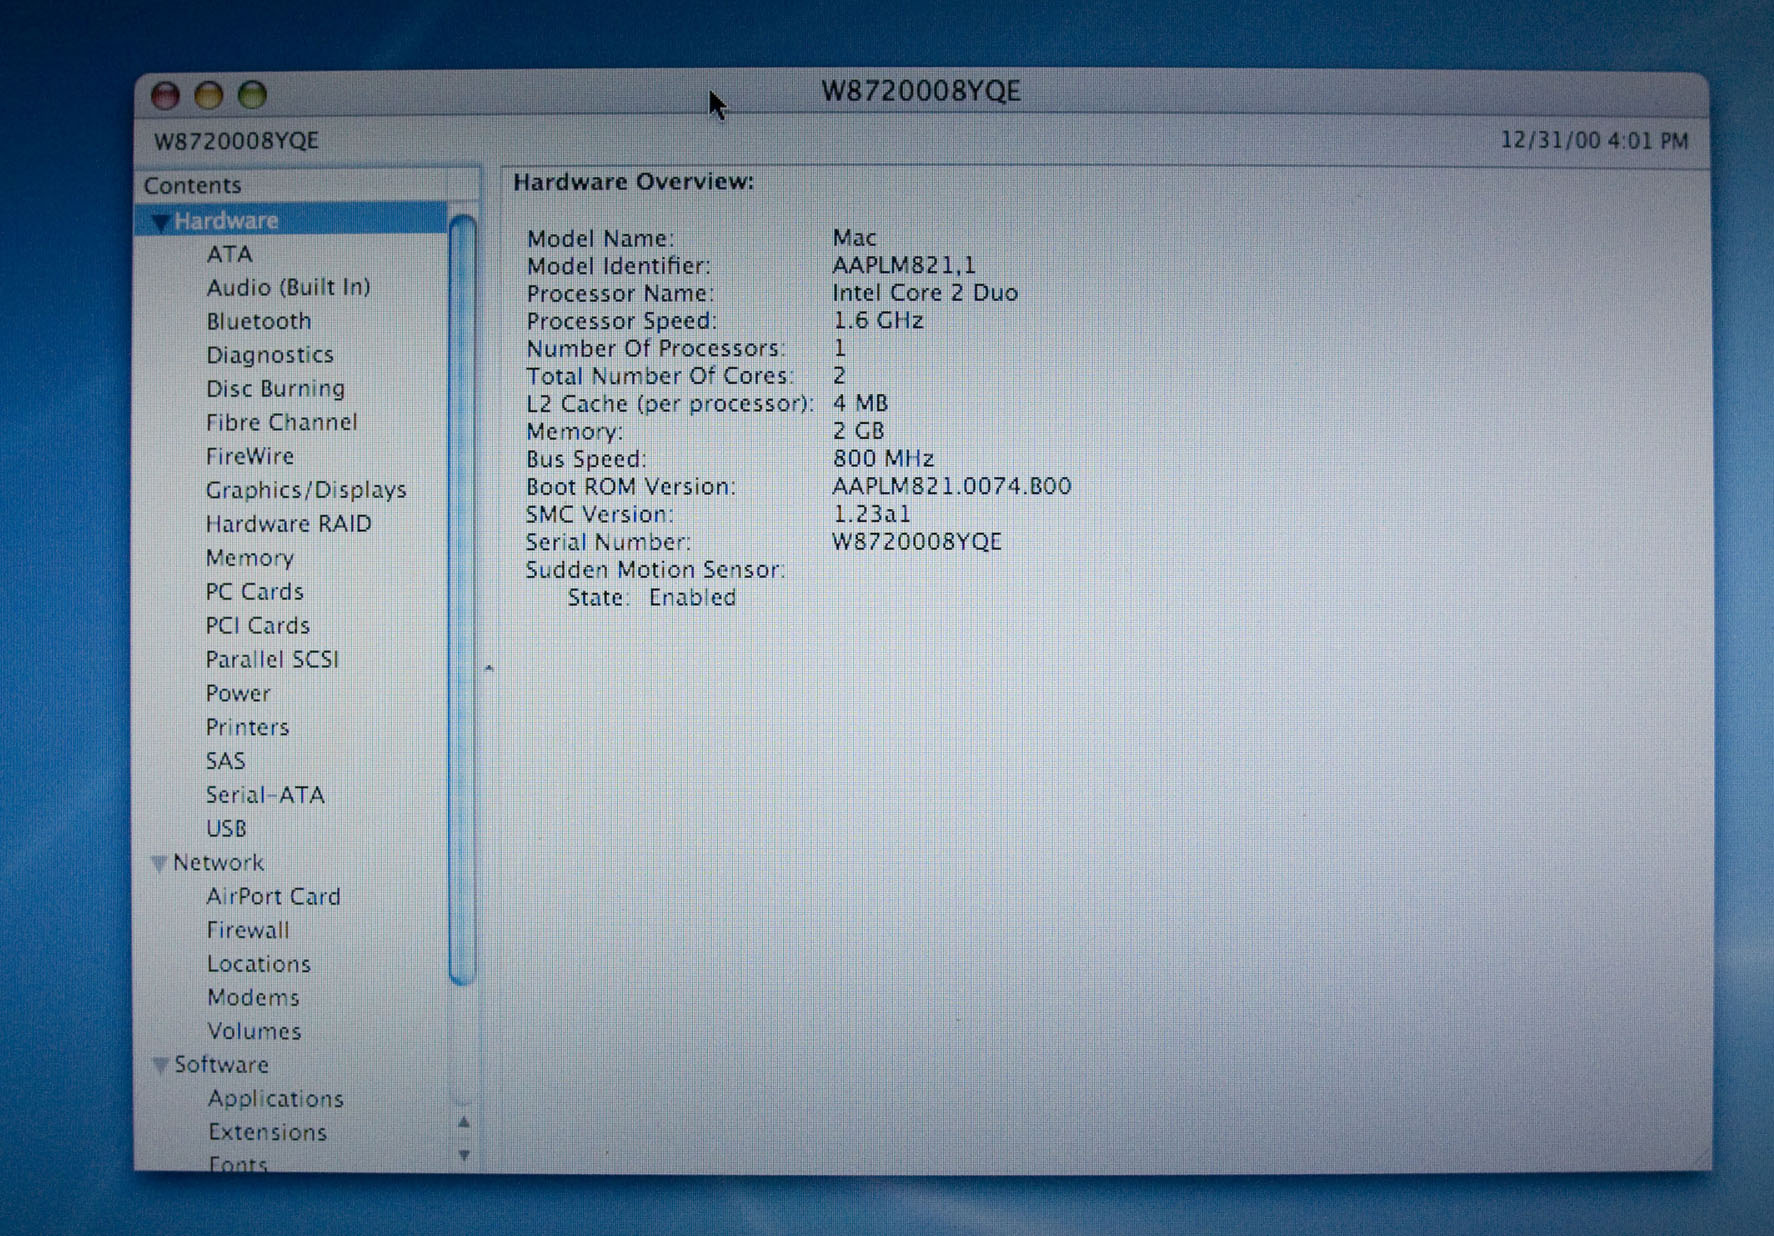Viewport: 1774px width, 1236px height.
Task: Open the Memory hardware entry
Action: pyautogui.click(x=249, y=558)
